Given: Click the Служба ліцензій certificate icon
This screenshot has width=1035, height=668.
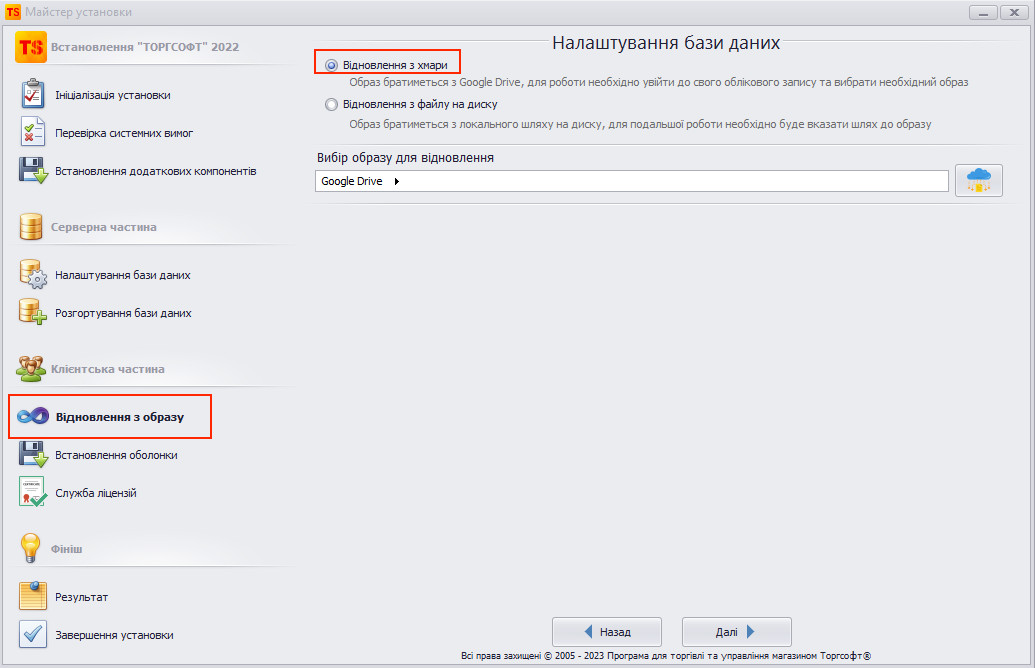Looking at the screenshot, I should coord(33,493).
